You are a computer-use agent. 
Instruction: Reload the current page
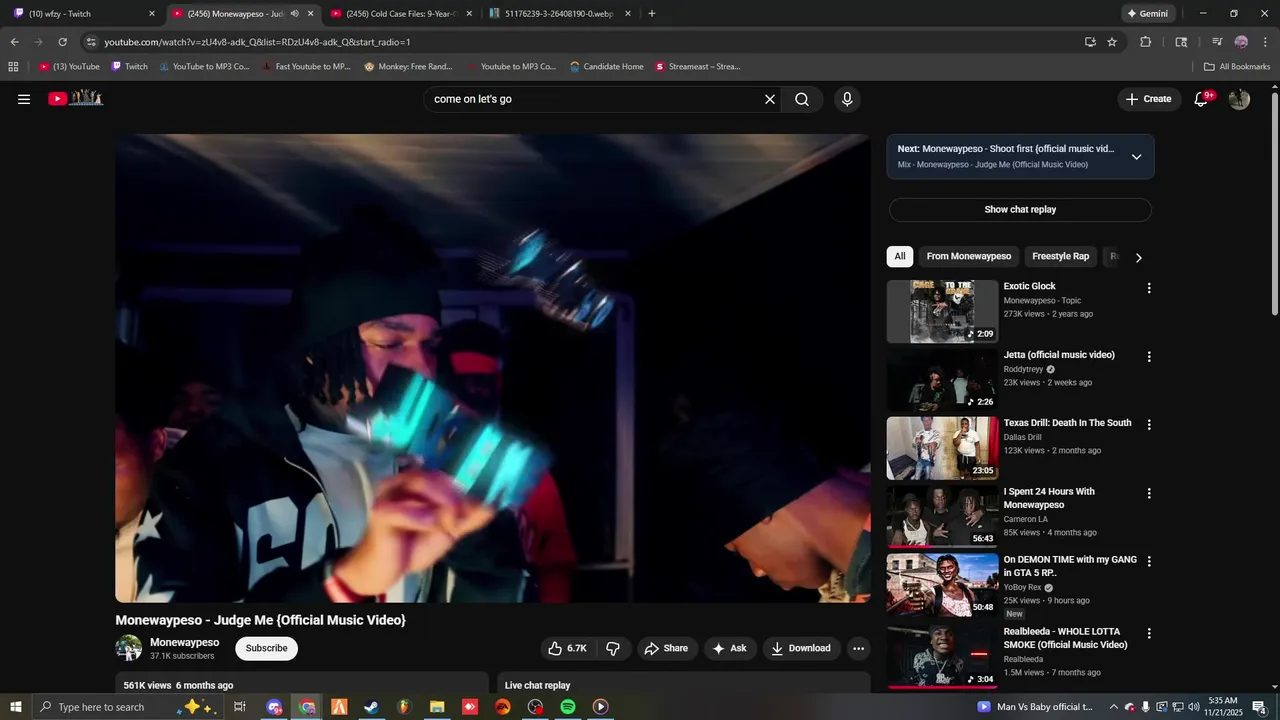pos(62,42)
